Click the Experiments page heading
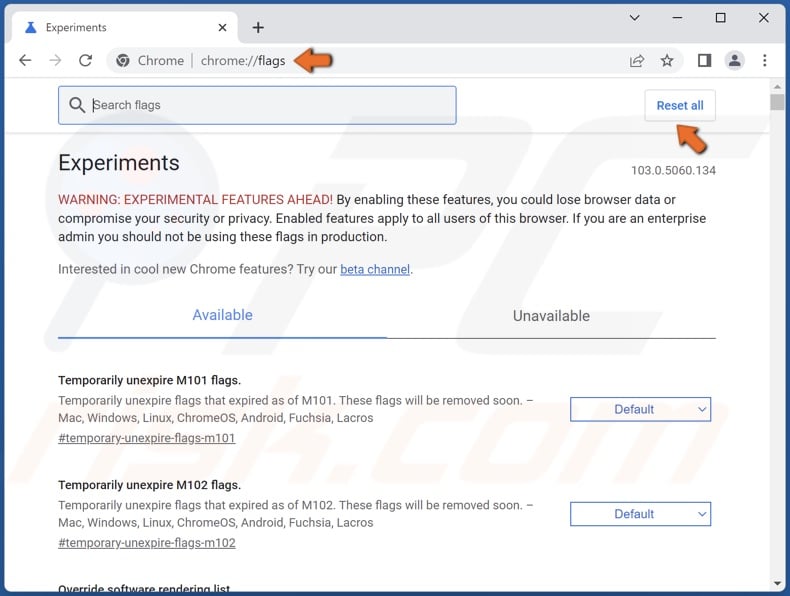 click(x=119, y=163)
